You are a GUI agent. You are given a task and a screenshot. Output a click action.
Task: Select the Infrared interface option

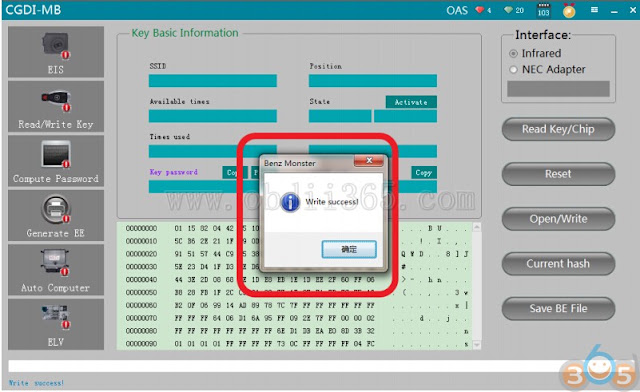(513, 53)
